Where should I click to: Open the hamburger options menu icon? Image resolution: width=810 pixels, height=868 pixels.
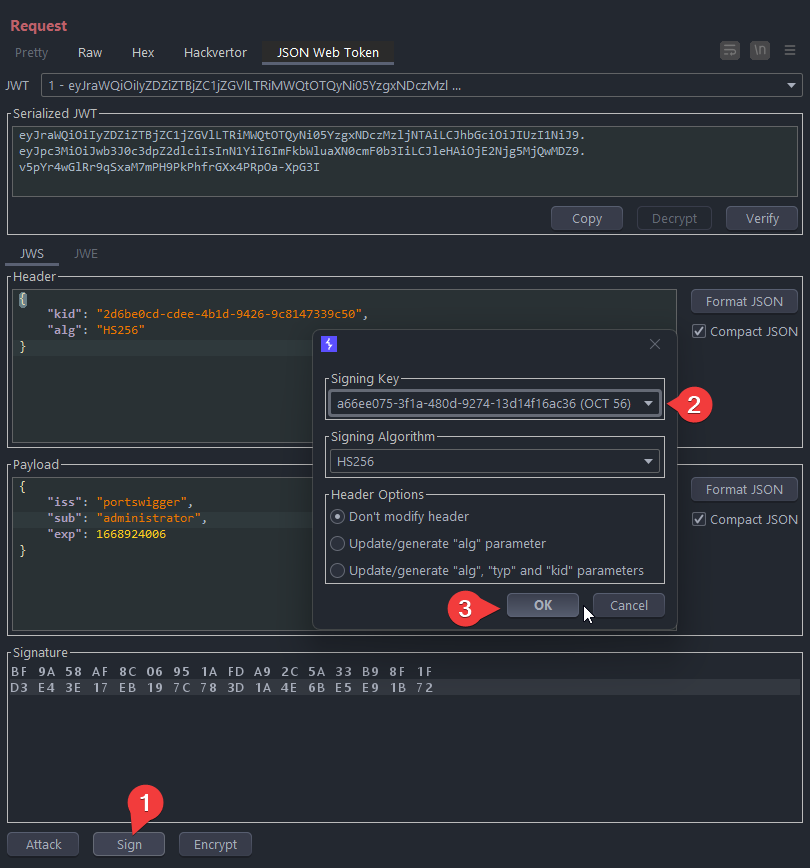pos(790,51)
